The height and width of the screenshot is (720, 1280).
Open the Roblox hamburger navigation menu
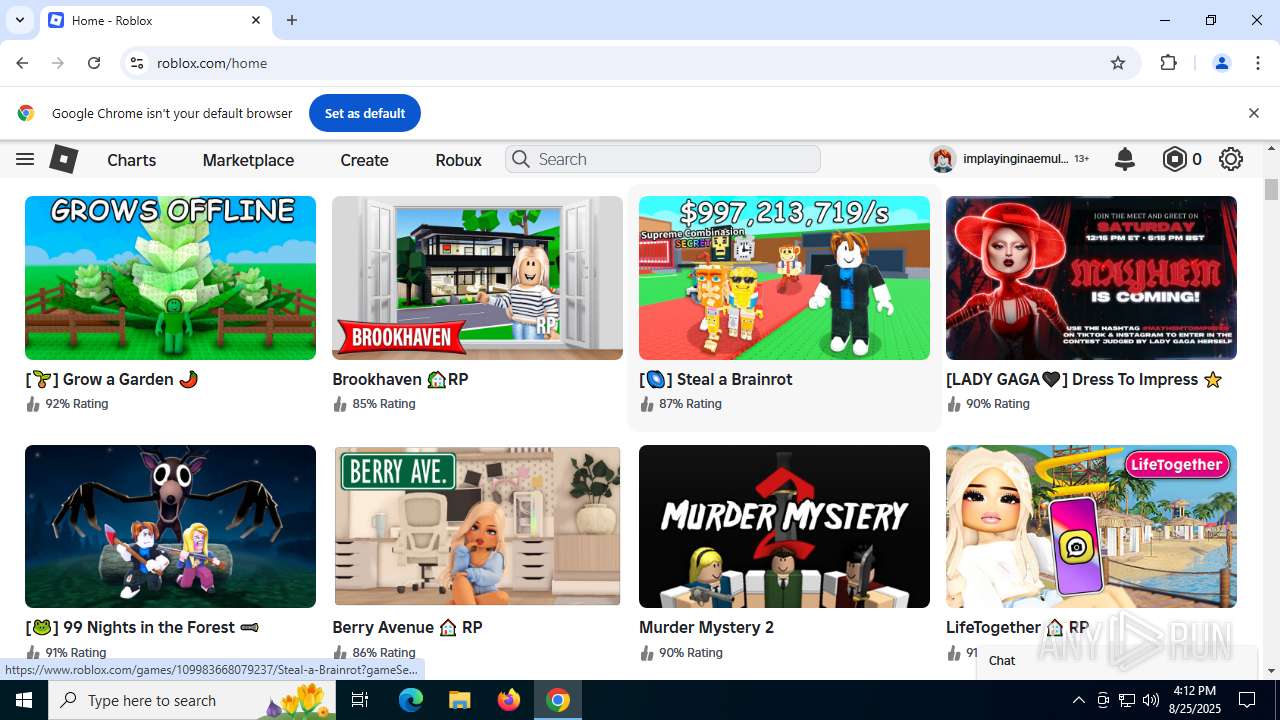pos(25,159)
